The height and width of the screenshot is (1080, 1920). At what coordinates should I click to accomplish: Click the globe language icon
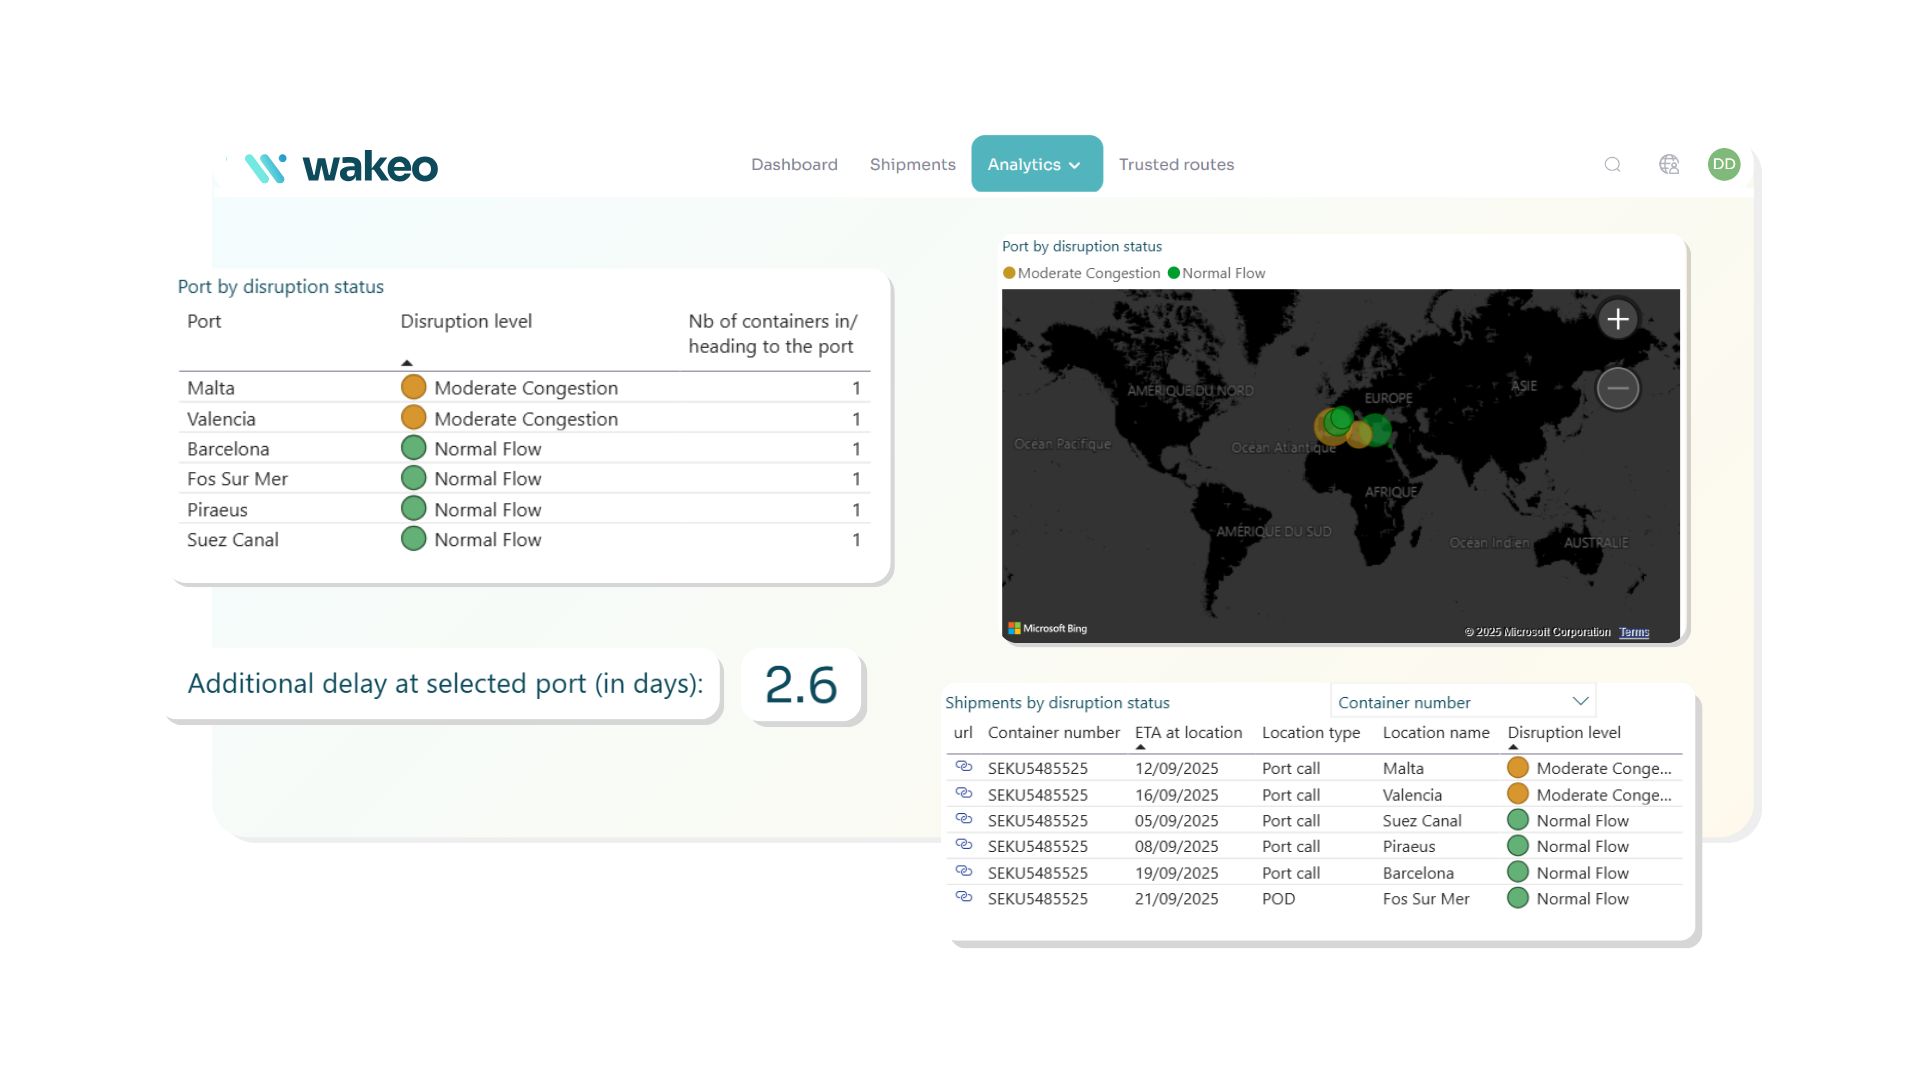1669,165
